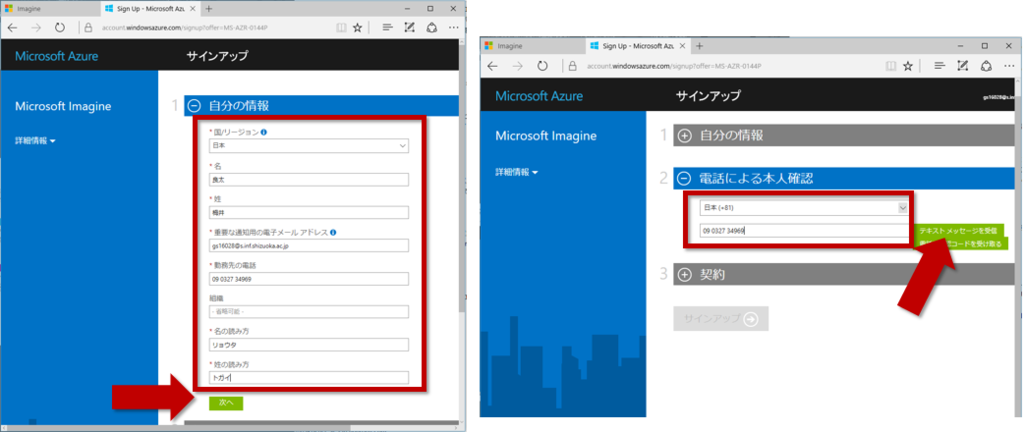Click テキスト メッセージを受信 button

(x=958, y=230)
